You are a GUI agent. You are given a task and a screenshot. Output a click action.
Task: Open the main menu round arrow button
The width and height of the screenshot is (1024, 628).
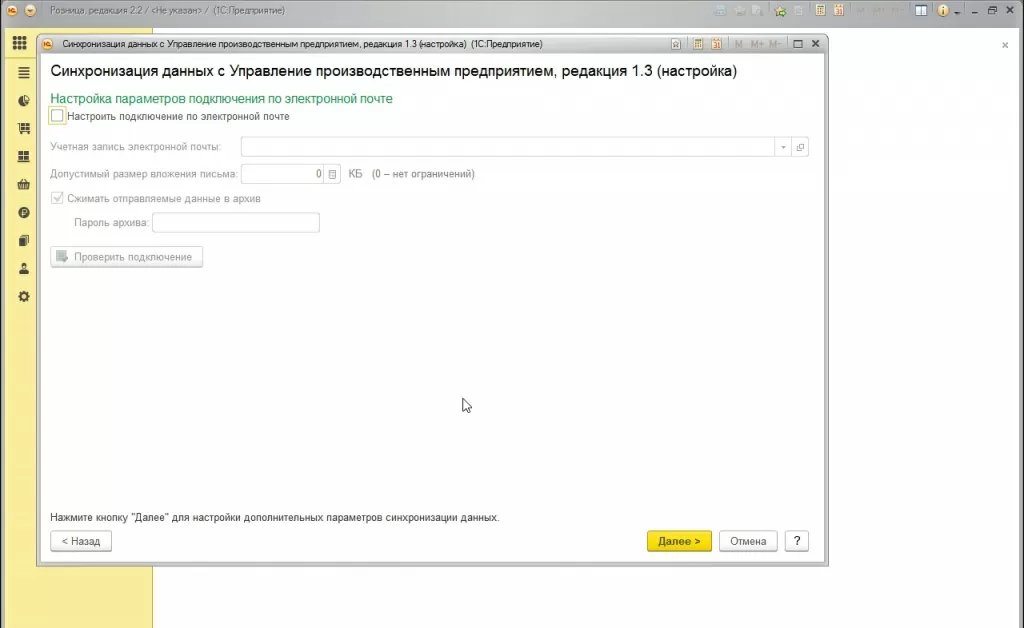click(x=30, y=10)
